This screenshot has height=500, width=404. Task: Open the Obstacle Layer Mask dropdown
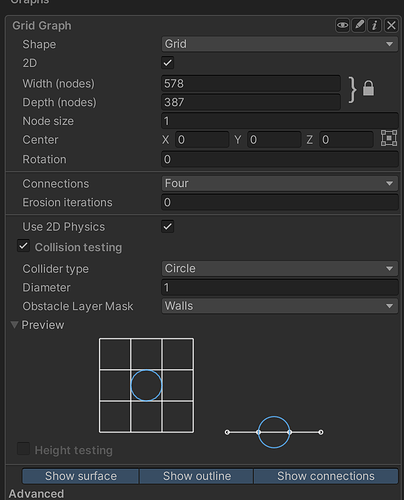(x=280, y=306)
